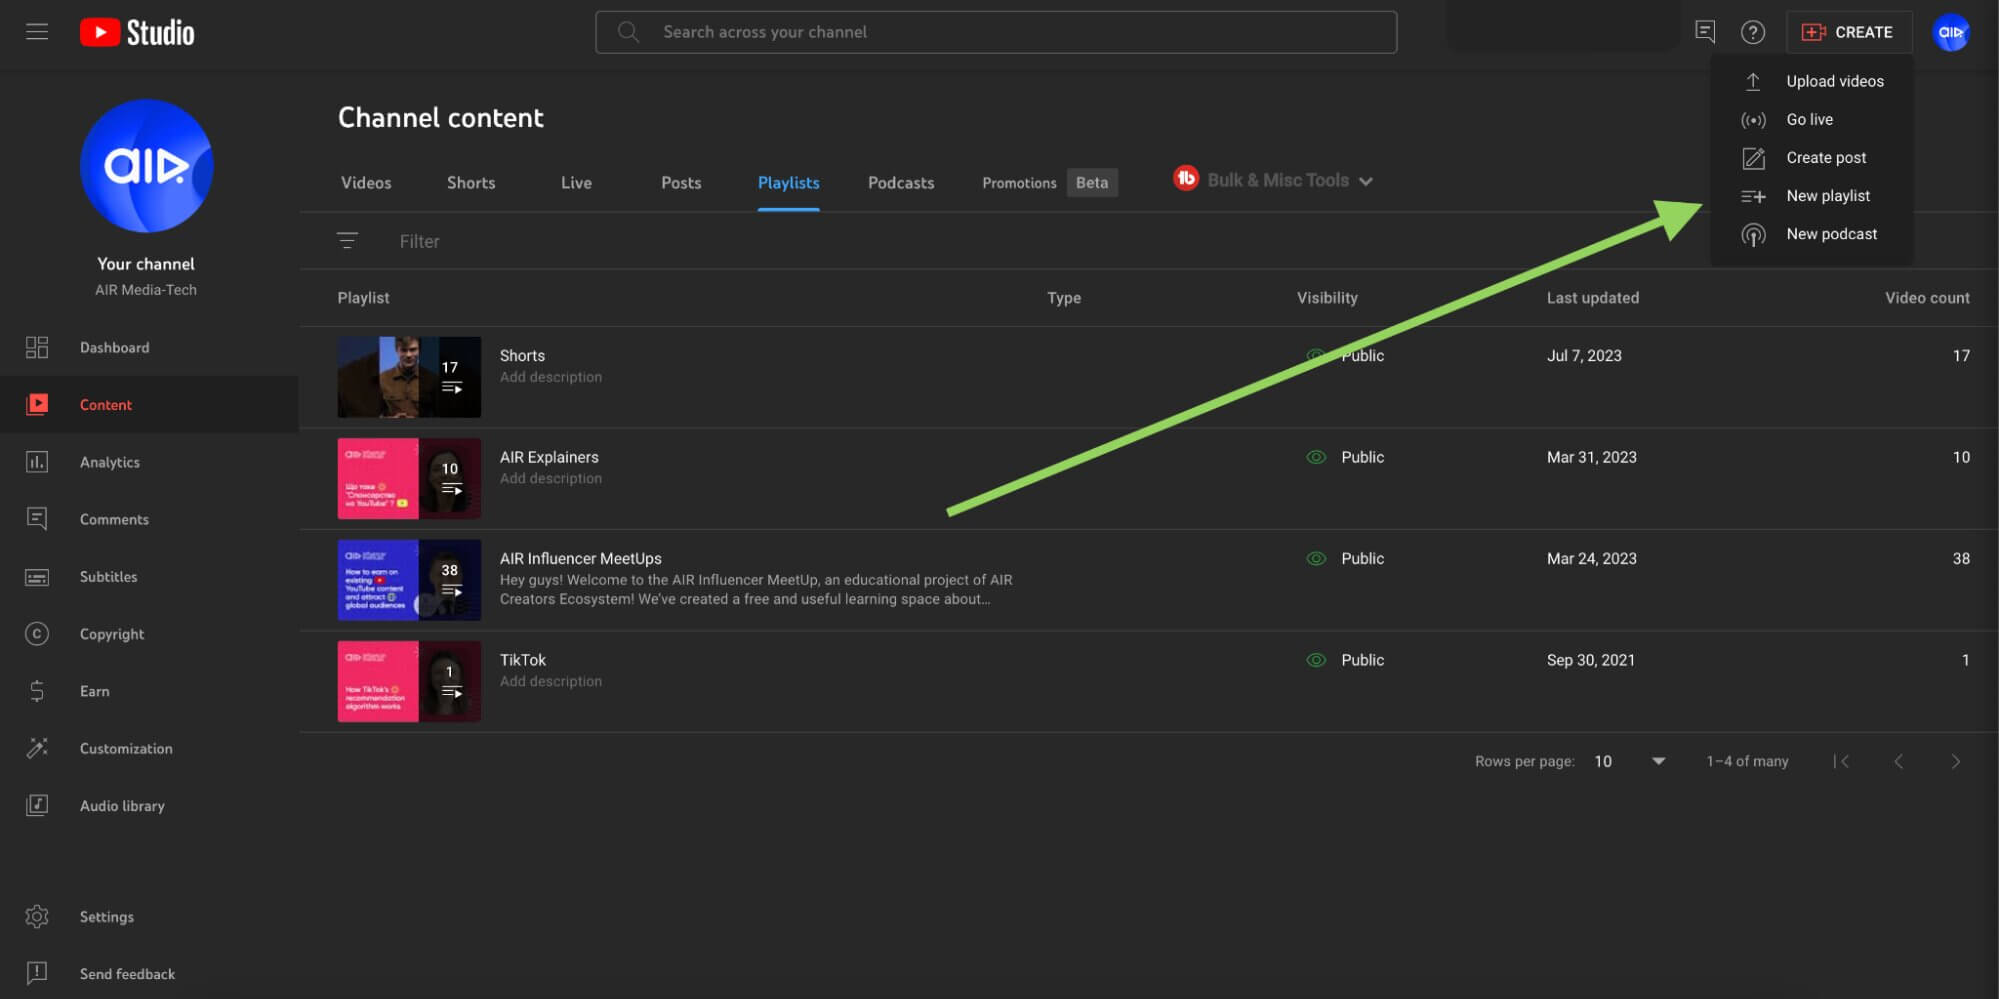Click the Video count column header
The image size is (1999, 999).
(x=1927, y=298)
